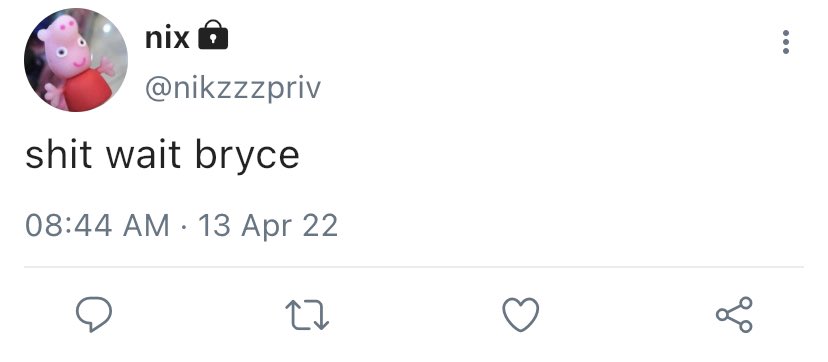Select the tweet text 'shit wait bryce'
828x362 pixels.
coord(163,155)
